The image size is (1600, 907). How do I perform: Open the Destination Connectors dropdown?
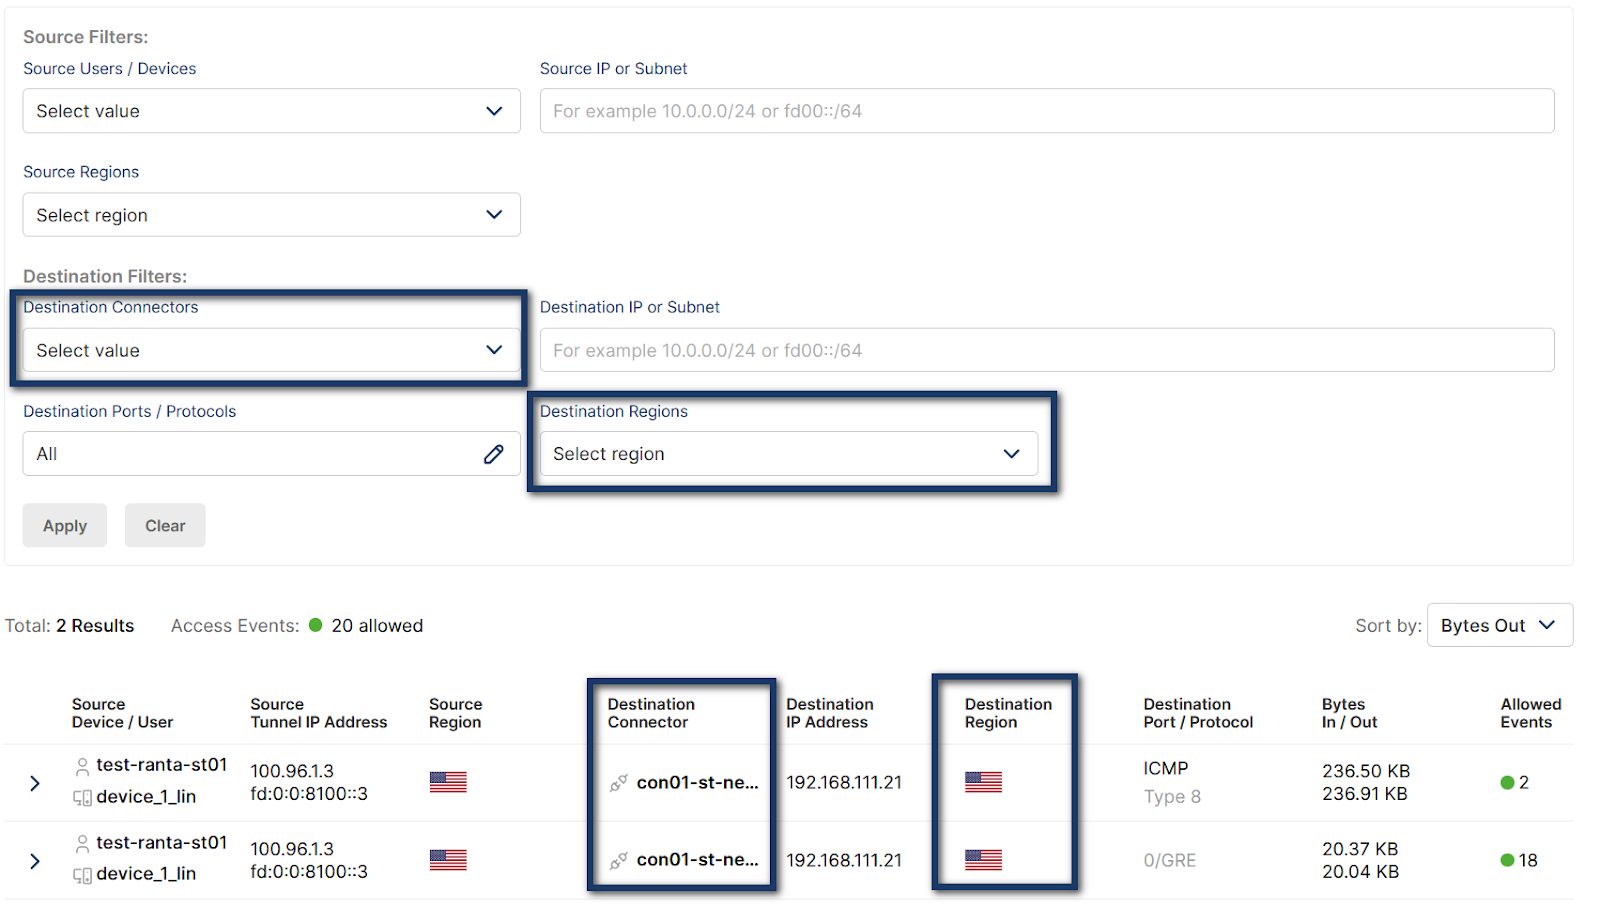(271, 350)
